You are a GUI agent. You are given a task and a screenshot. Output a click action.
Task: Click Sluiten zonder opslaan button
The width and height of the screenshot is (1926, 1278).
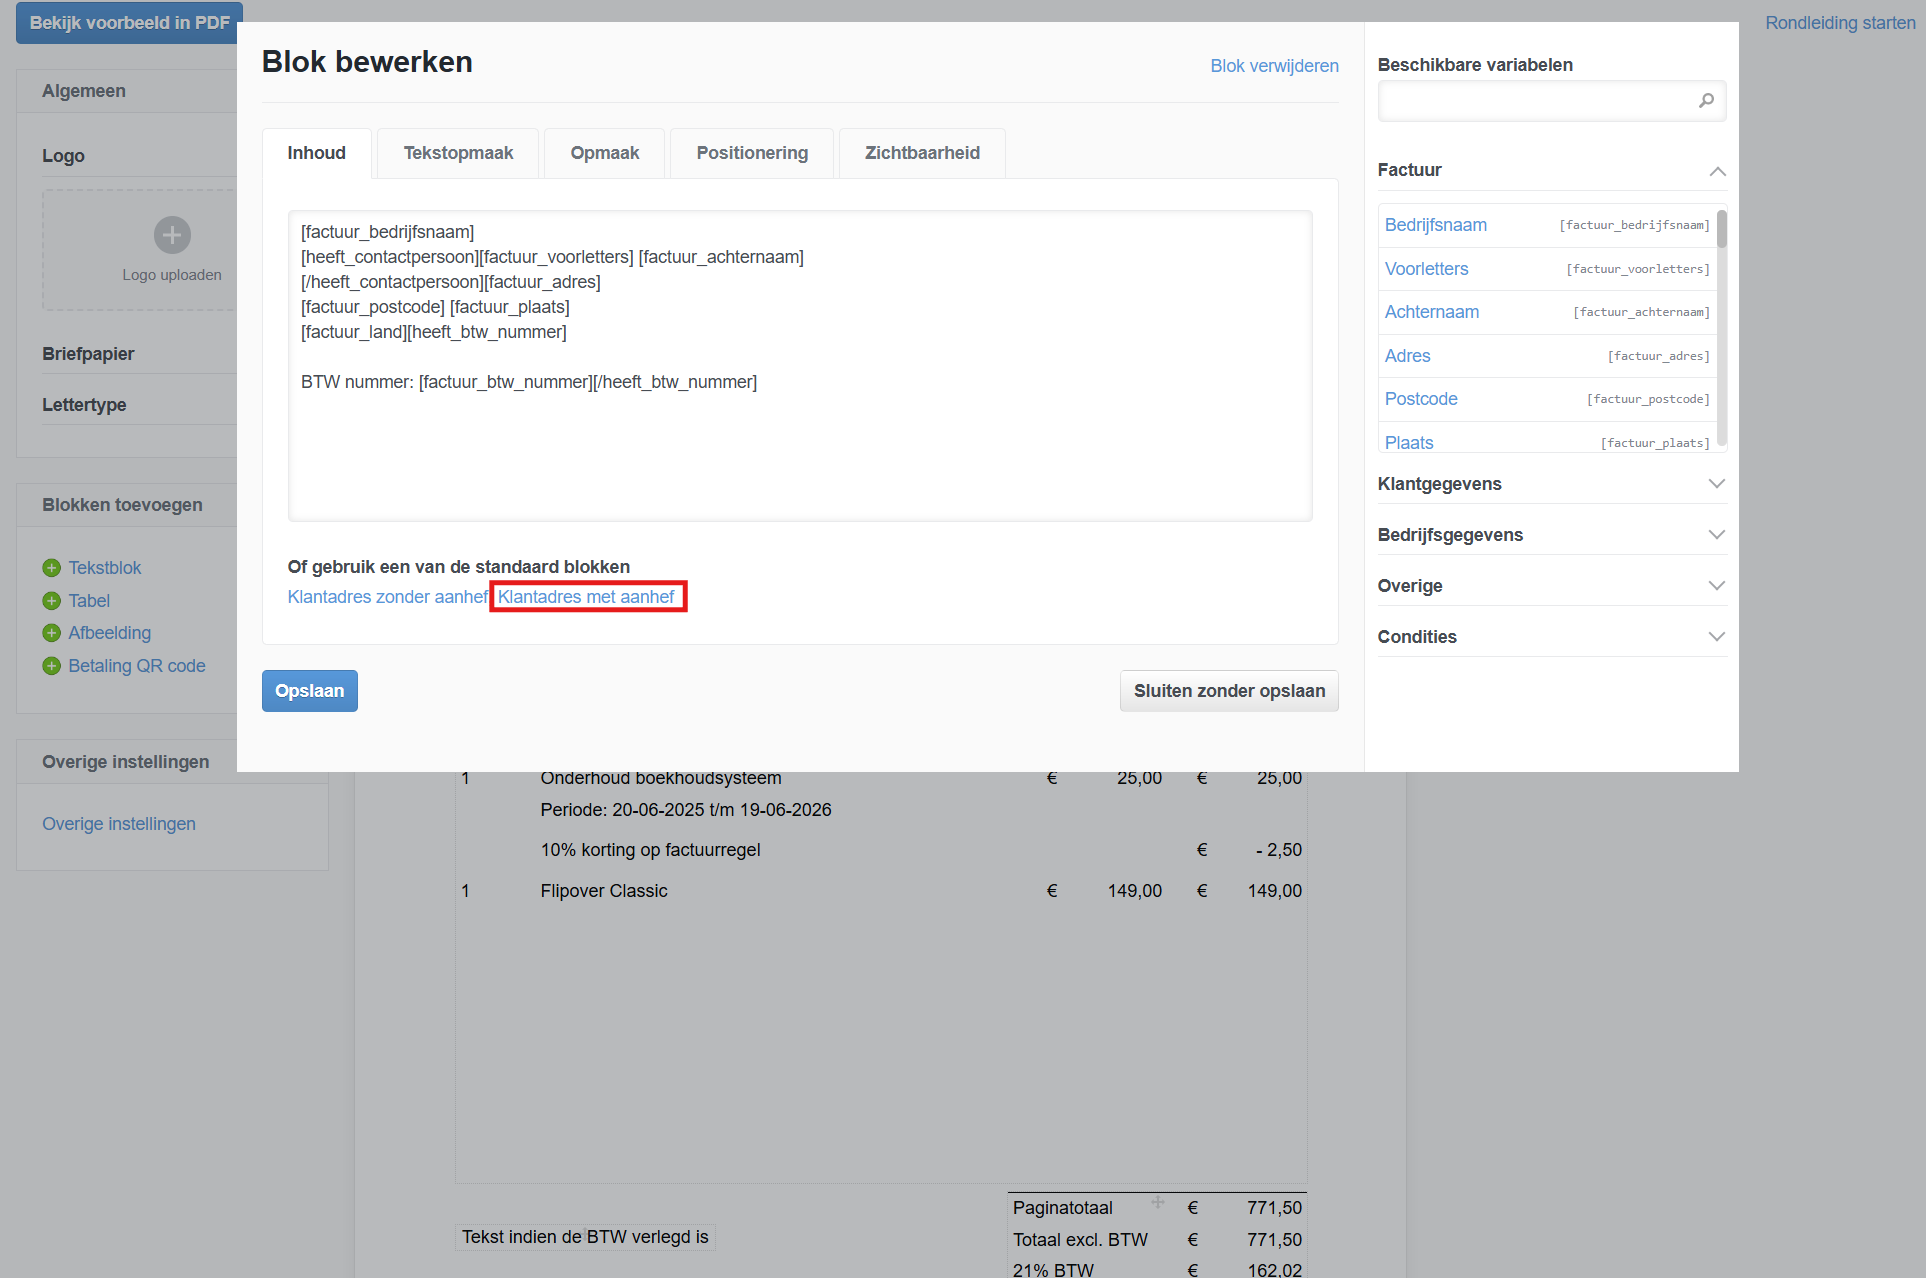point(1229,691)
